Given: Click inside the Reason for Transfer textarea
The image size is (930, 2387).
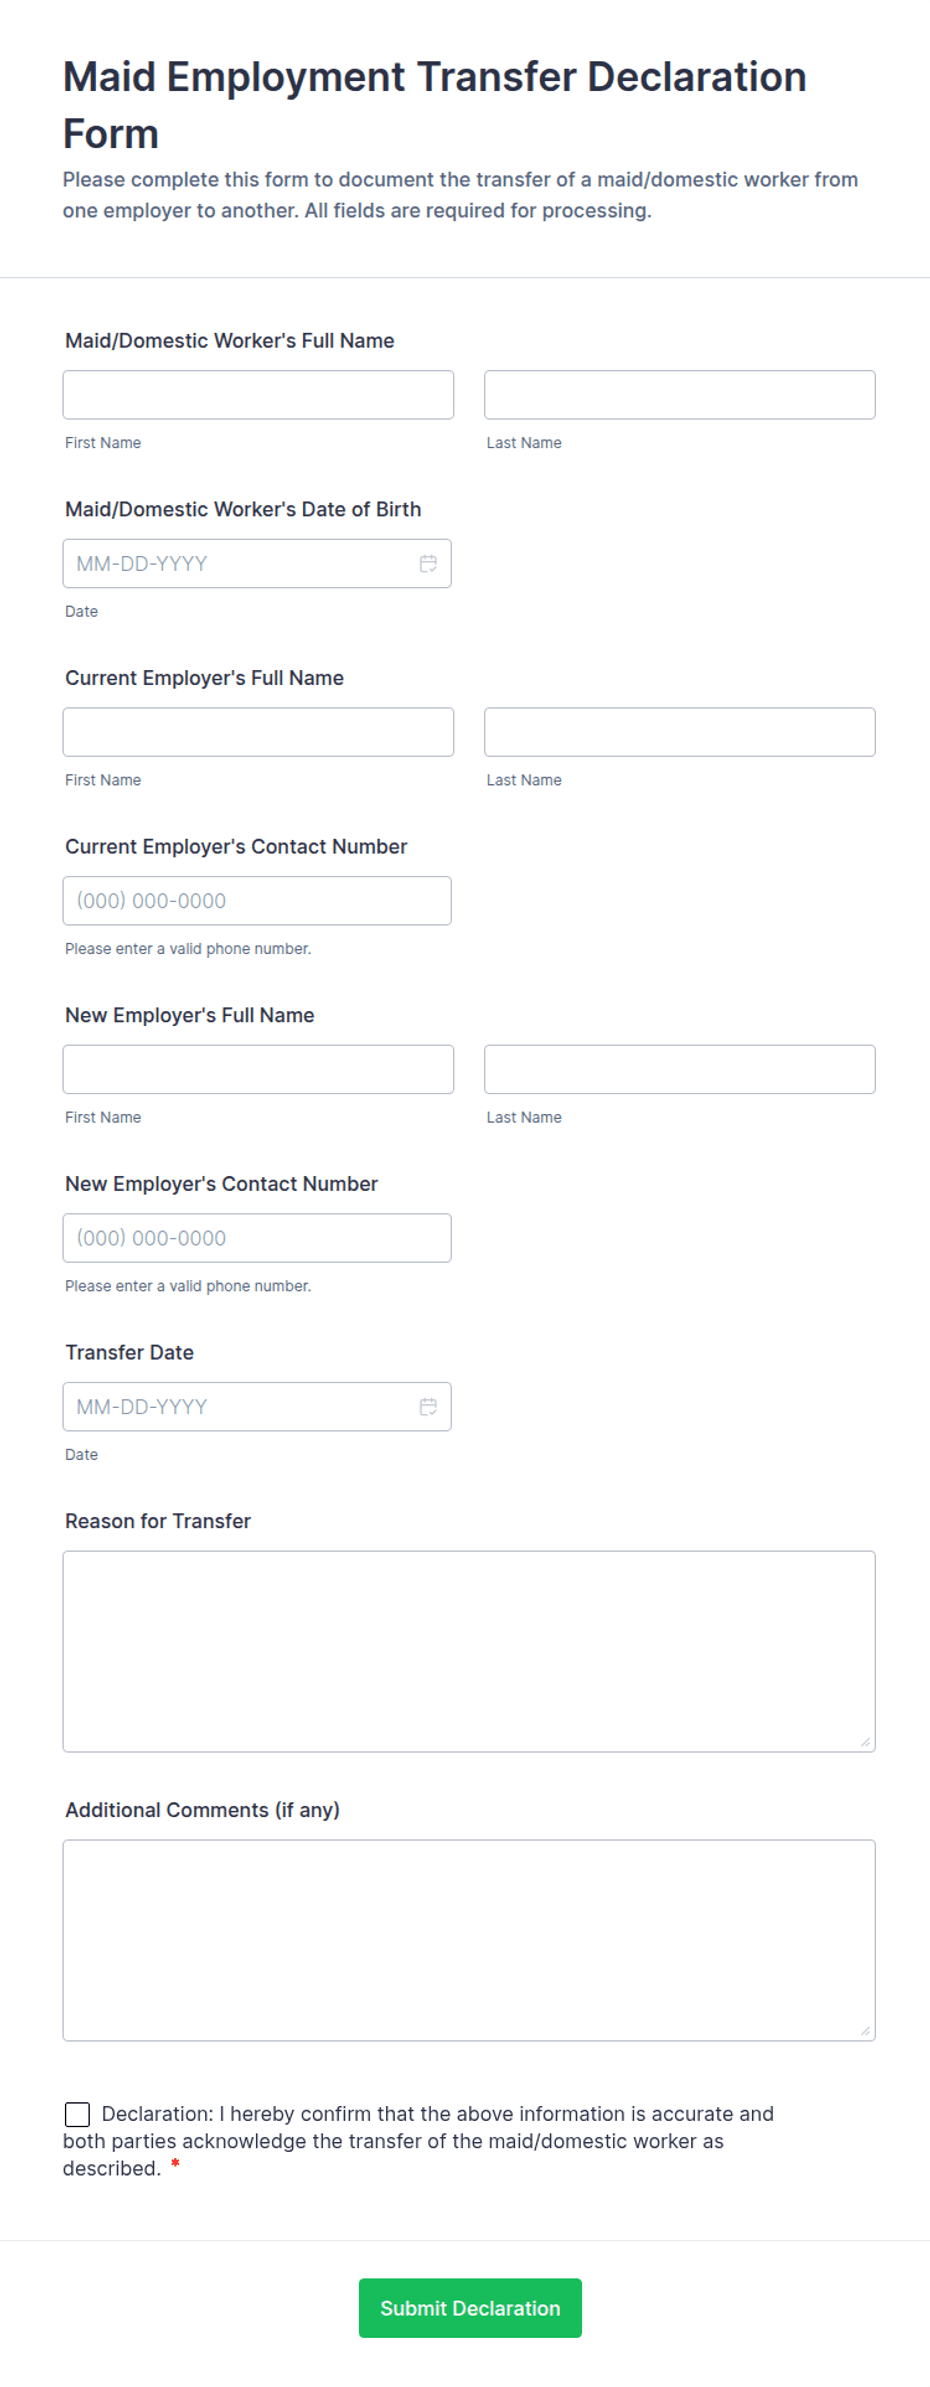Looking at the screenshot, I should click(x=469, y=1652).
